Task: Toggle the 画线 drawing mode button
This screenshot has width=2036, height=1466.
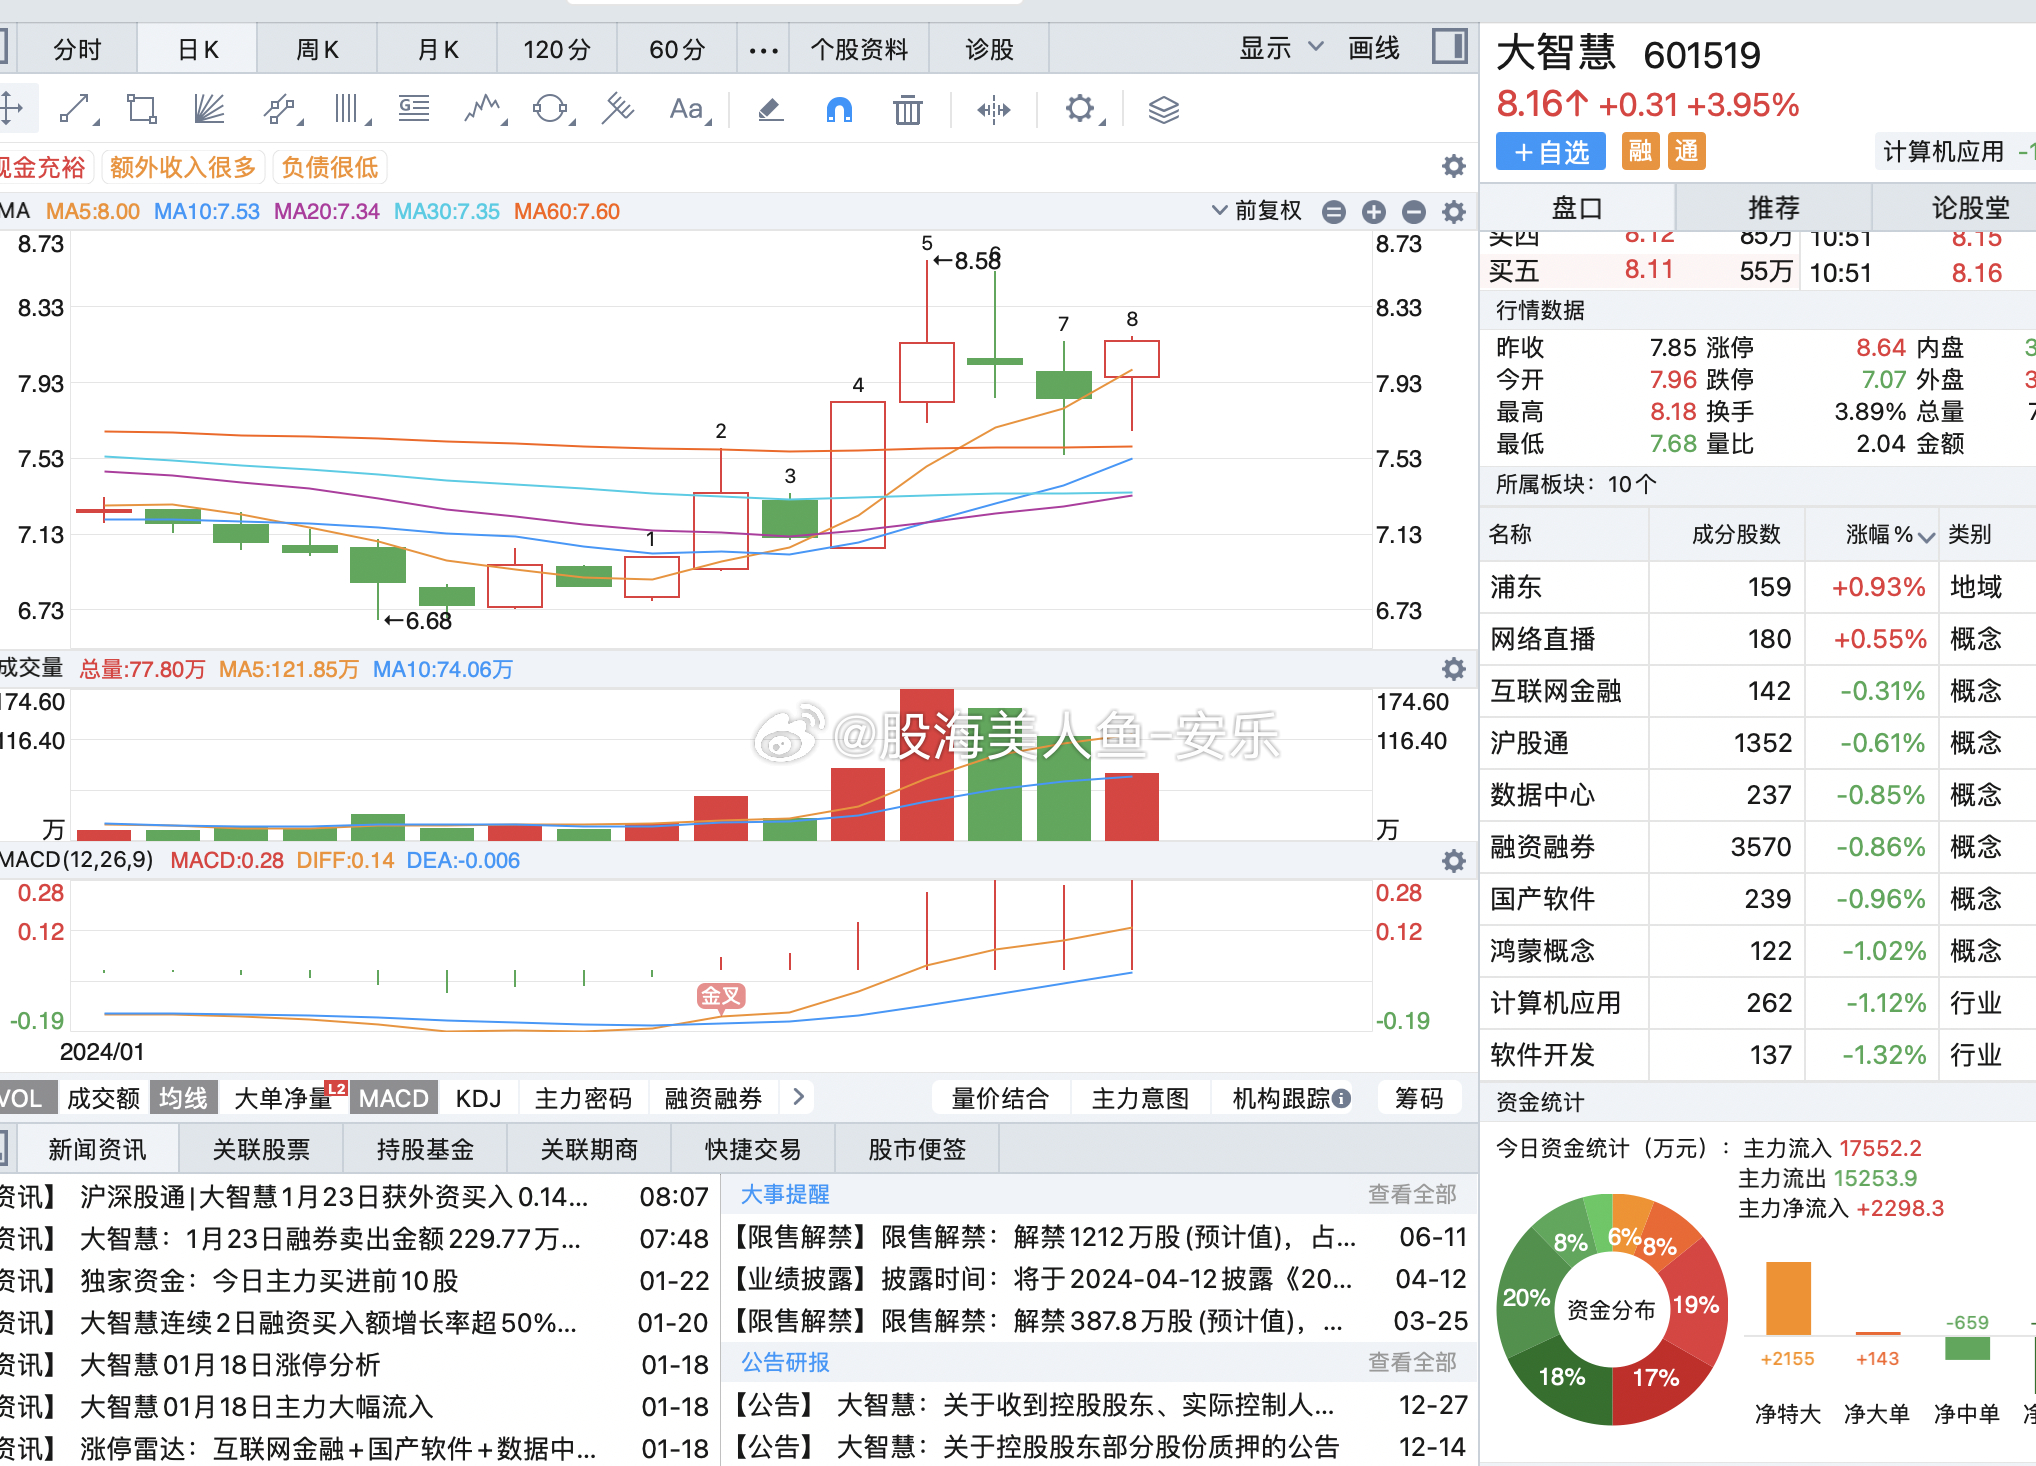Action: point(1374,48)
